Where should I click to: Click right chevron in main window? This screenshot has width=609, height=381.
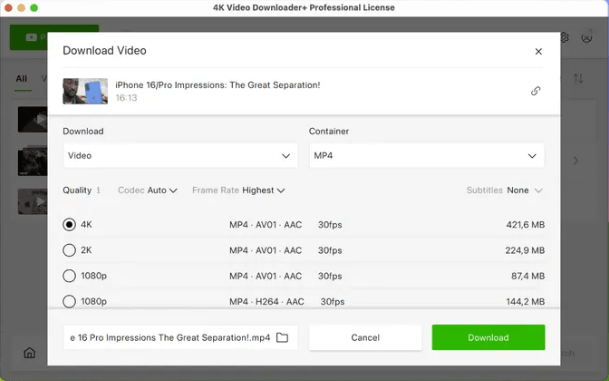(x=576, y=160)
